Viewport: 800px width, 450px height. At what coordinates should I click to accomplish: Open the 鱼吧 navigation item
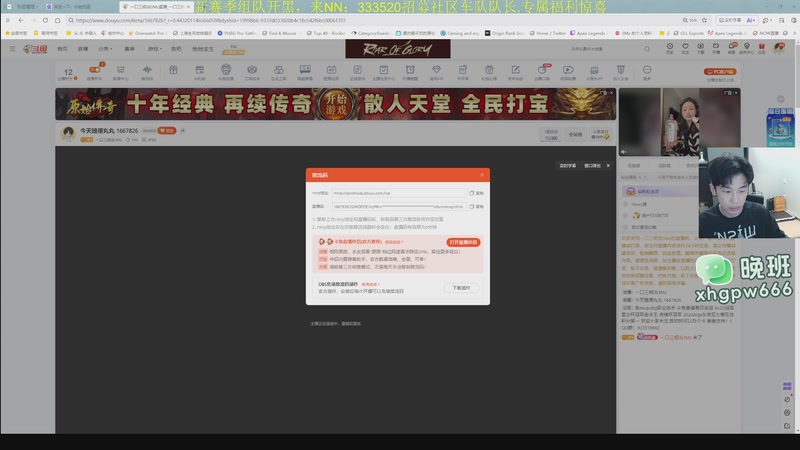click(x=176, y=49)
